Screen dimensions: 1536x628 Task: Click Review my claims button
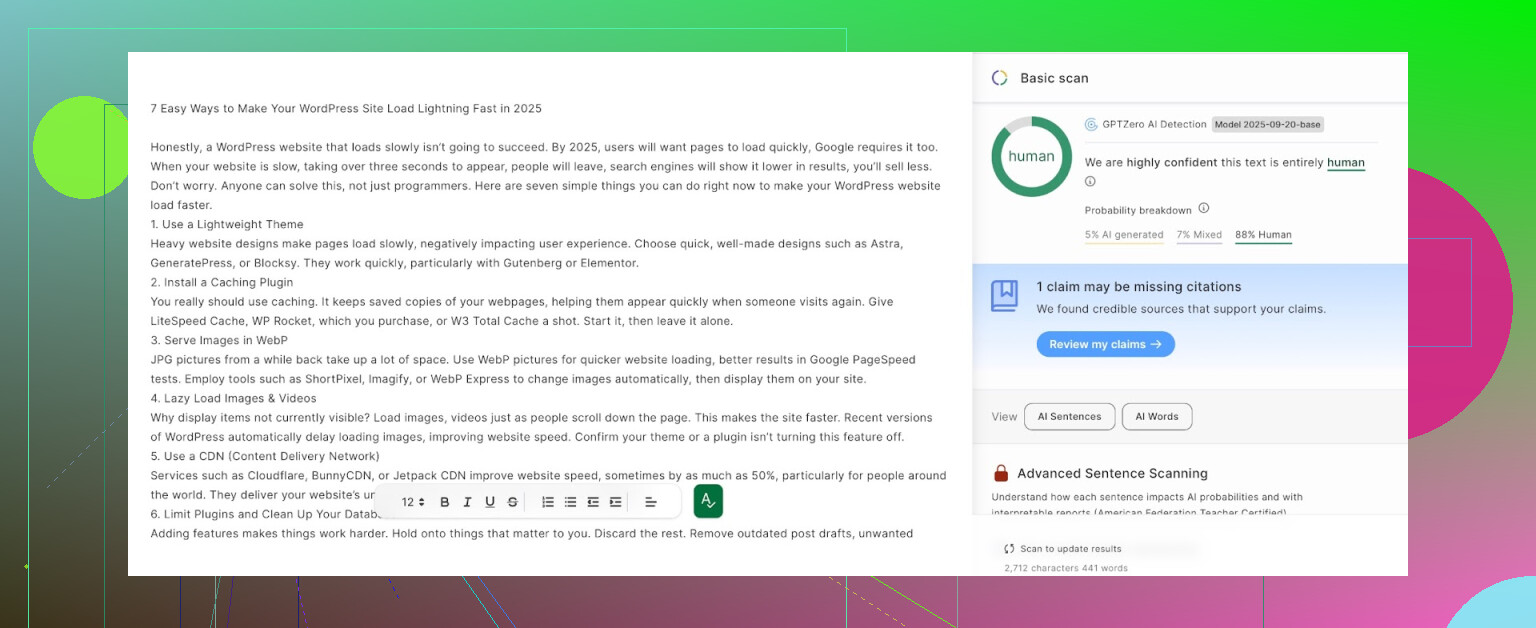pos(1105,344)
